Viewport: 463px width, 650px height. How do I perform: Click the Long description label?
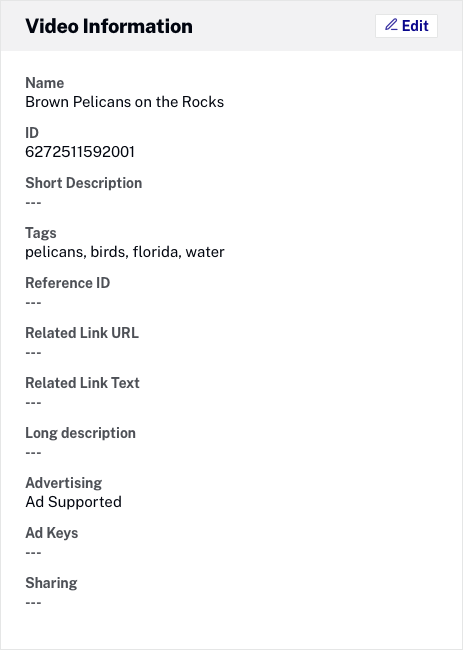(80, 433)
